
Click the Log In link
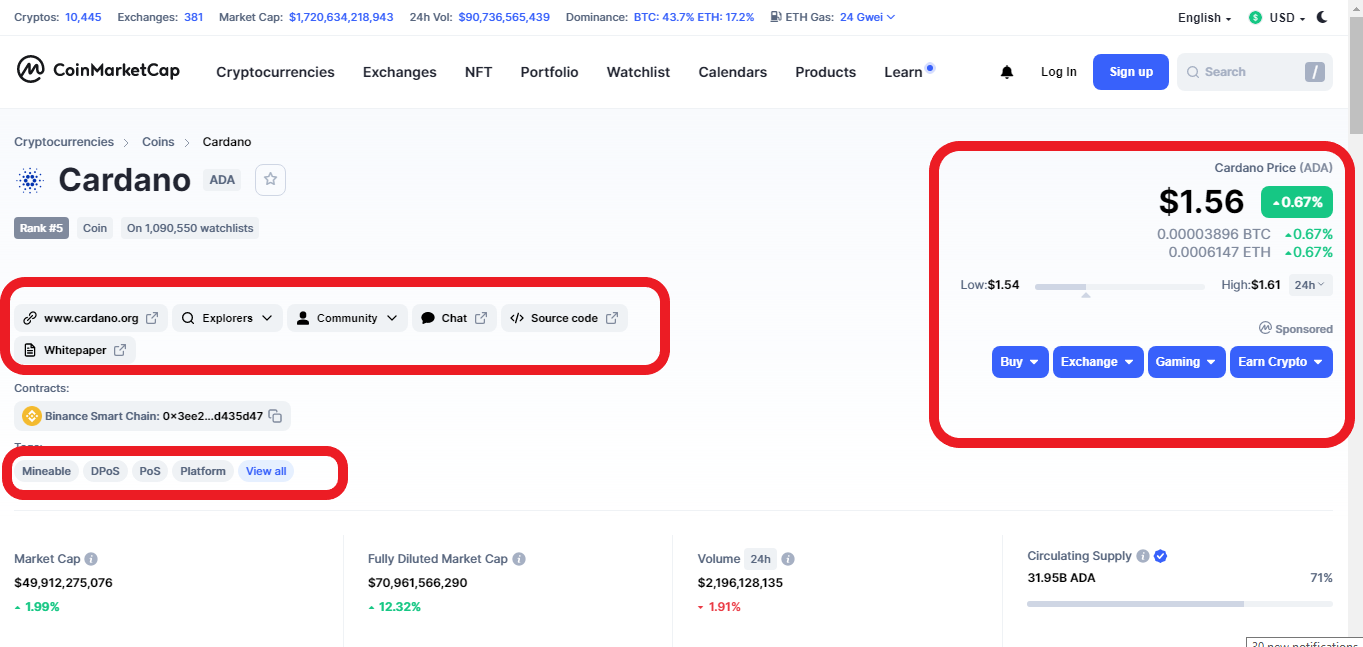coord(1059,72)
